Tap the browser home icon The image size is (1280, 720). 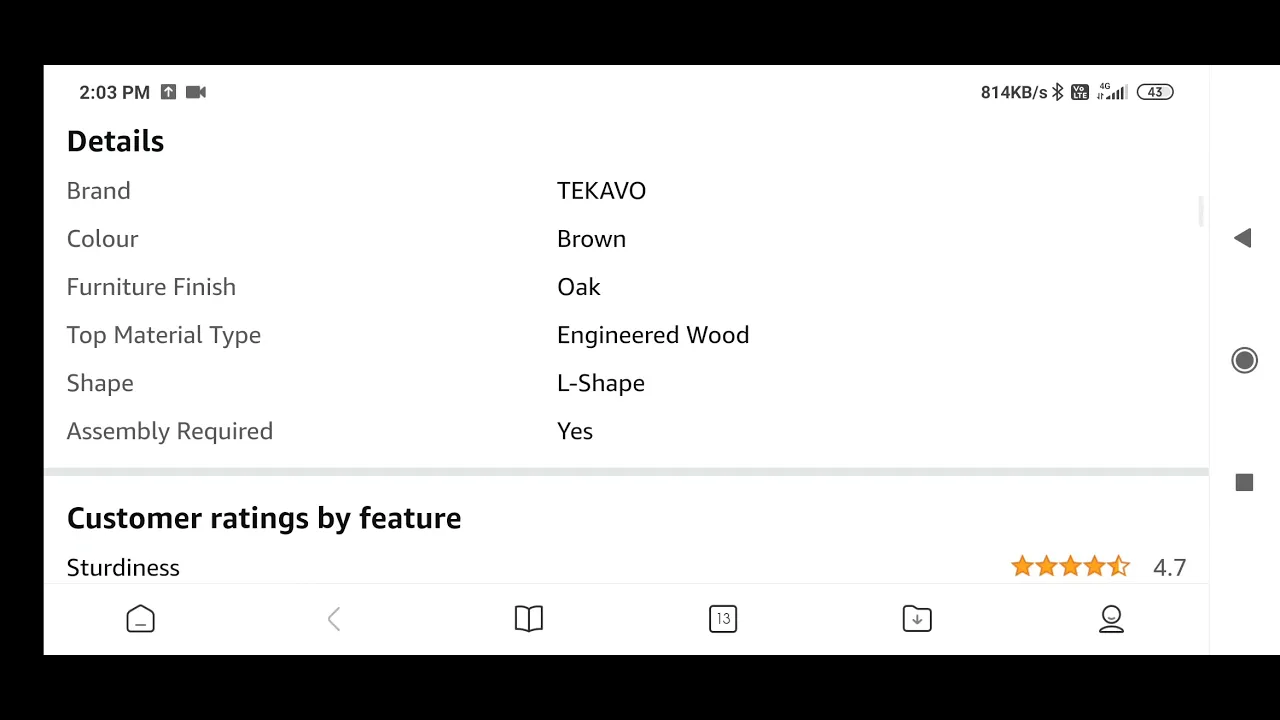tap(140, 619)
